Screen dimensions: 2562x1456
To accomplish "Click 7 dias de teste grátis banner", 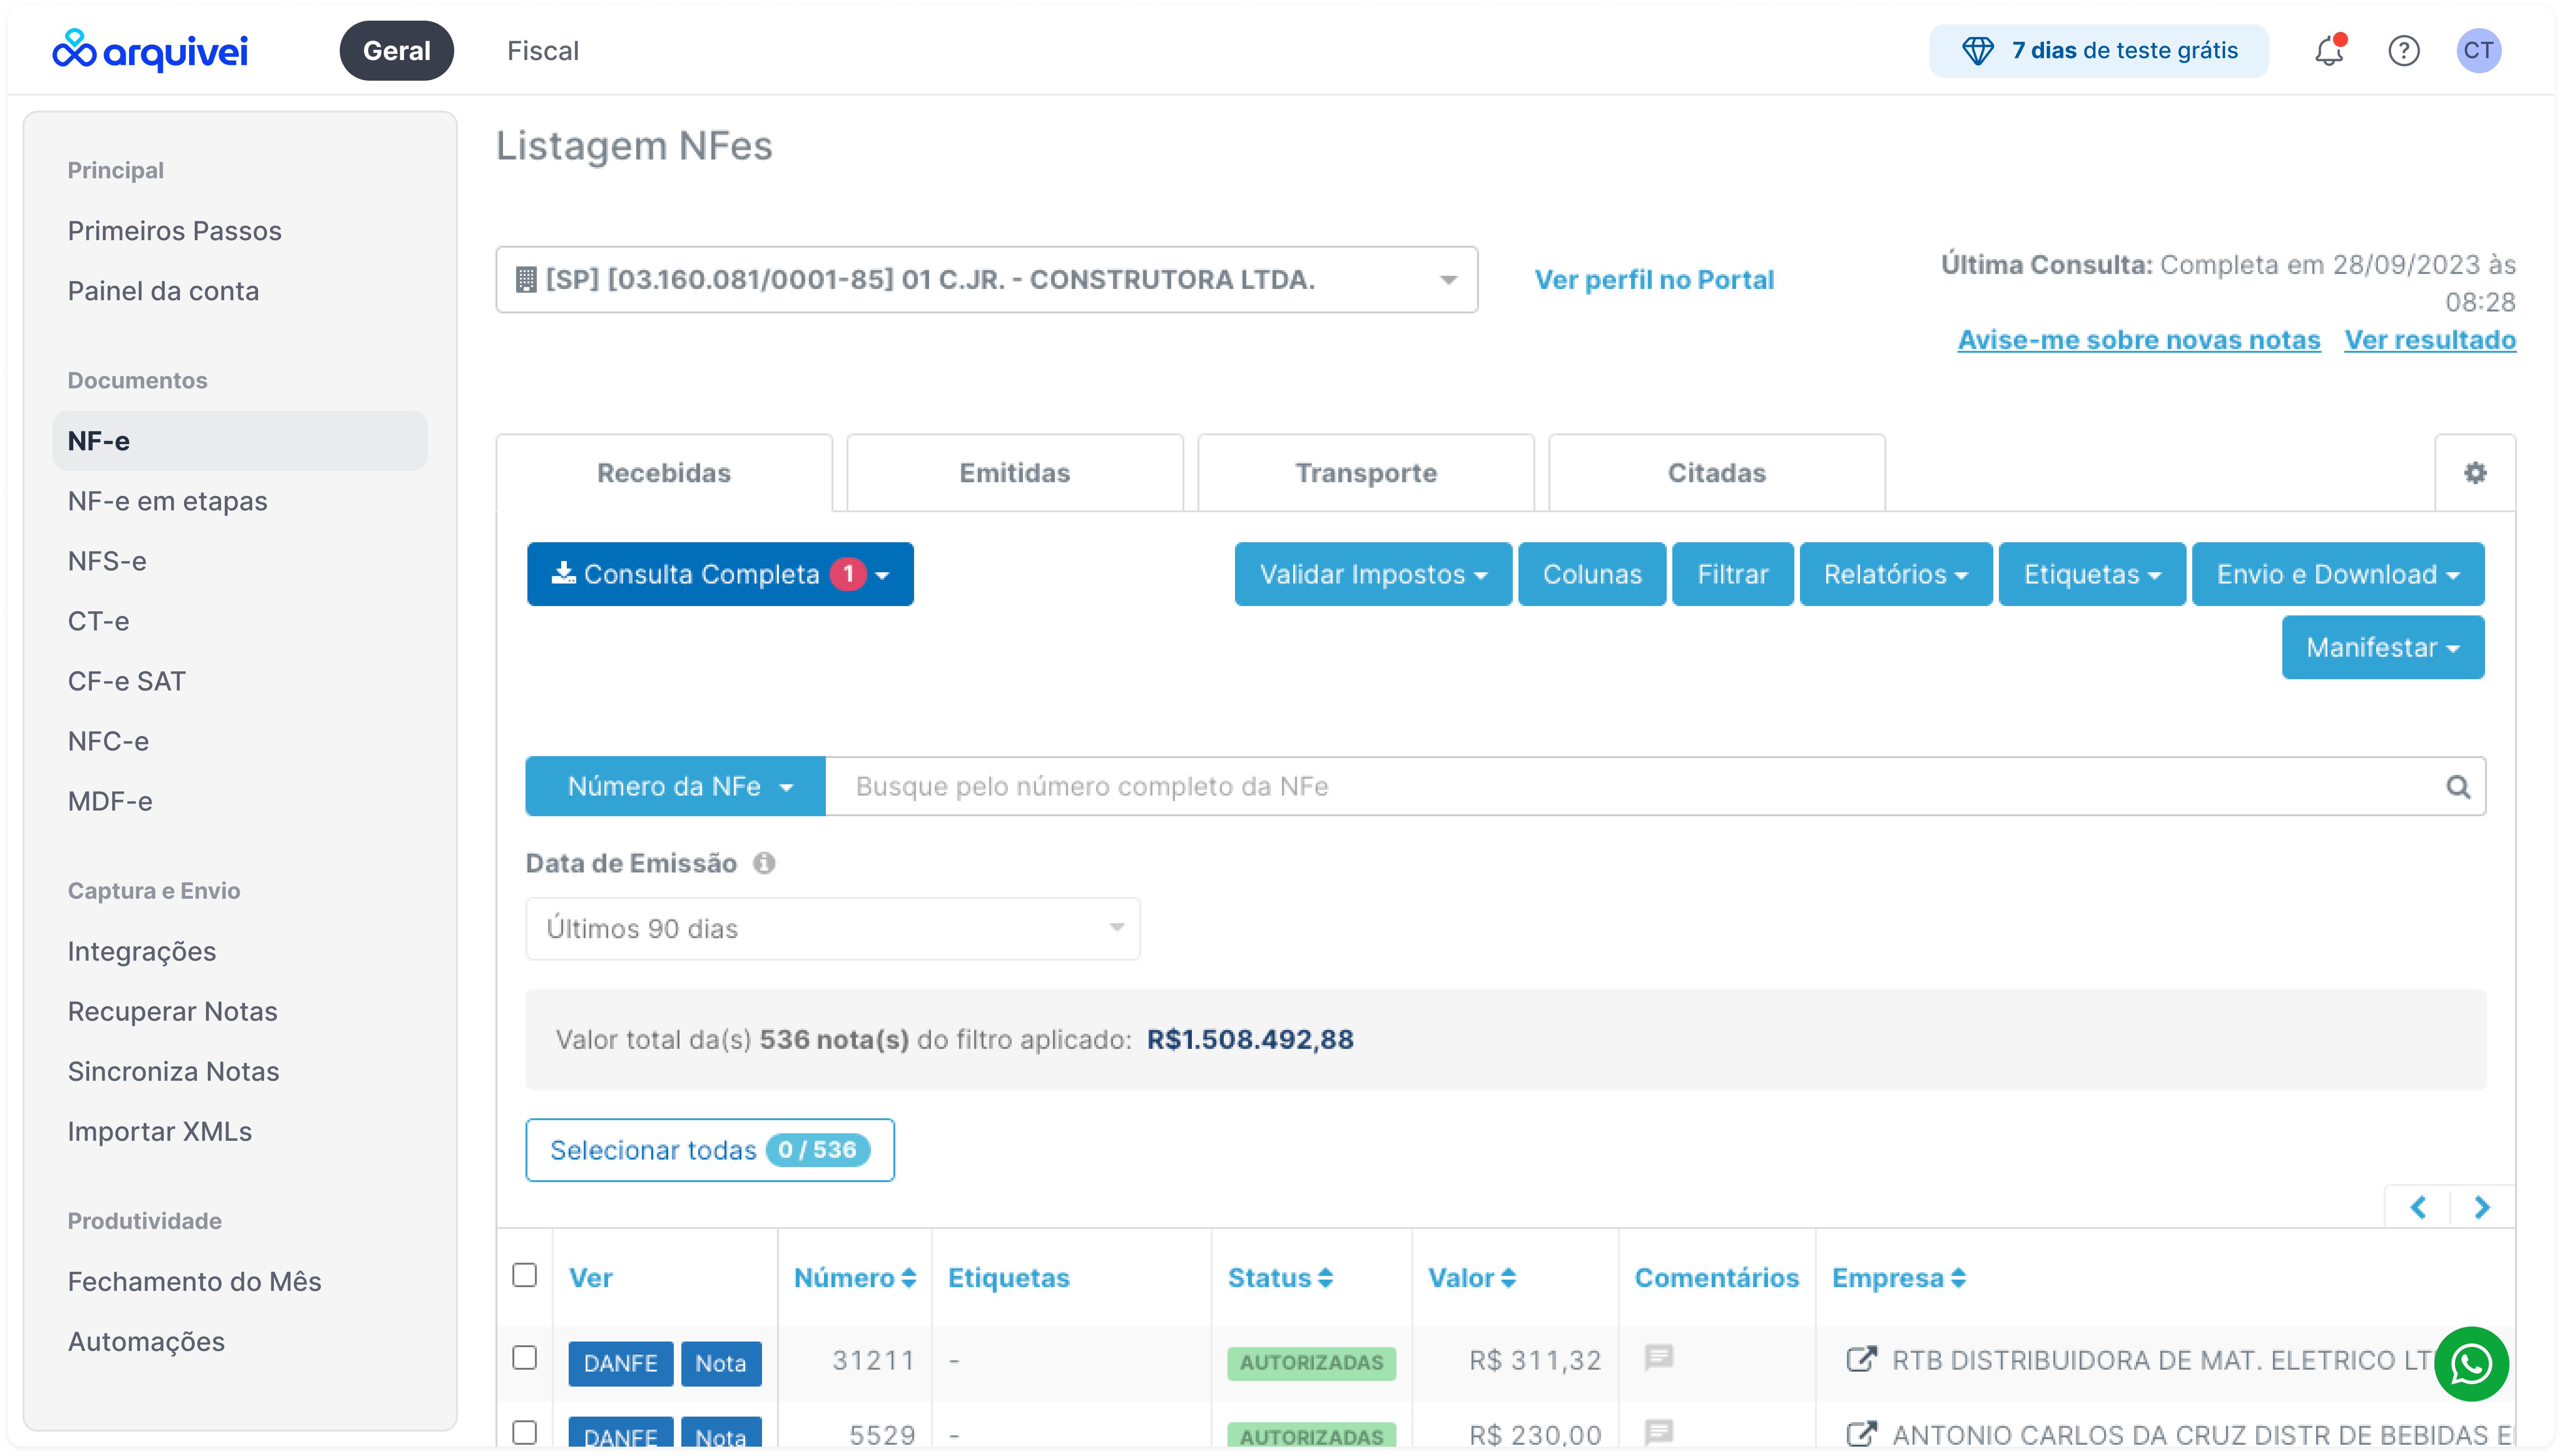I will pyautogui.click(x=2098, y=50).
